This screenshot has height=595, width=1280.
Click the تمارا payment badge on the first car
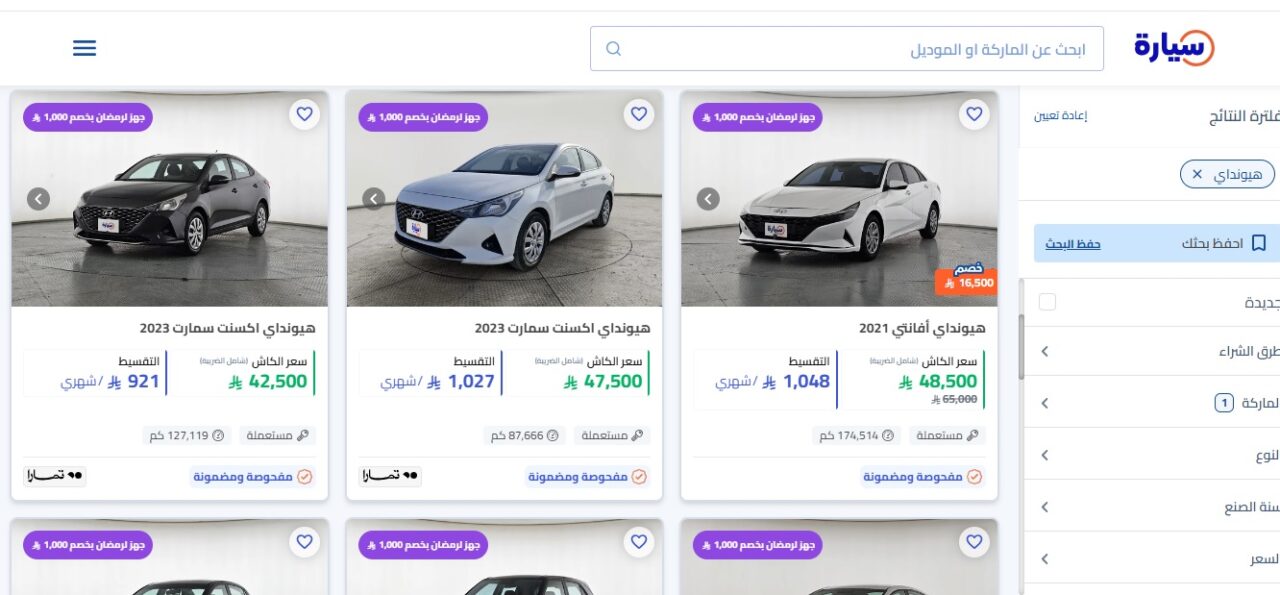pyautogui.click(x=55, y=476)
